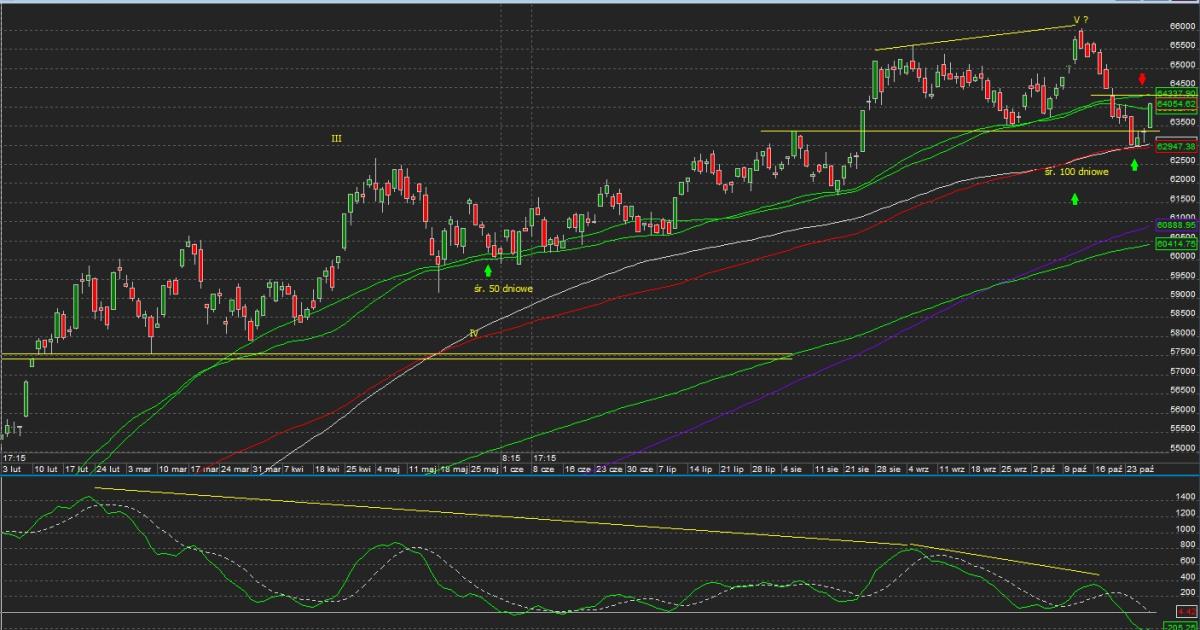Click green up arrow above śr. 50 dniowe
The width and height of the screenshot is (1200, 630).
click(488, 269)
